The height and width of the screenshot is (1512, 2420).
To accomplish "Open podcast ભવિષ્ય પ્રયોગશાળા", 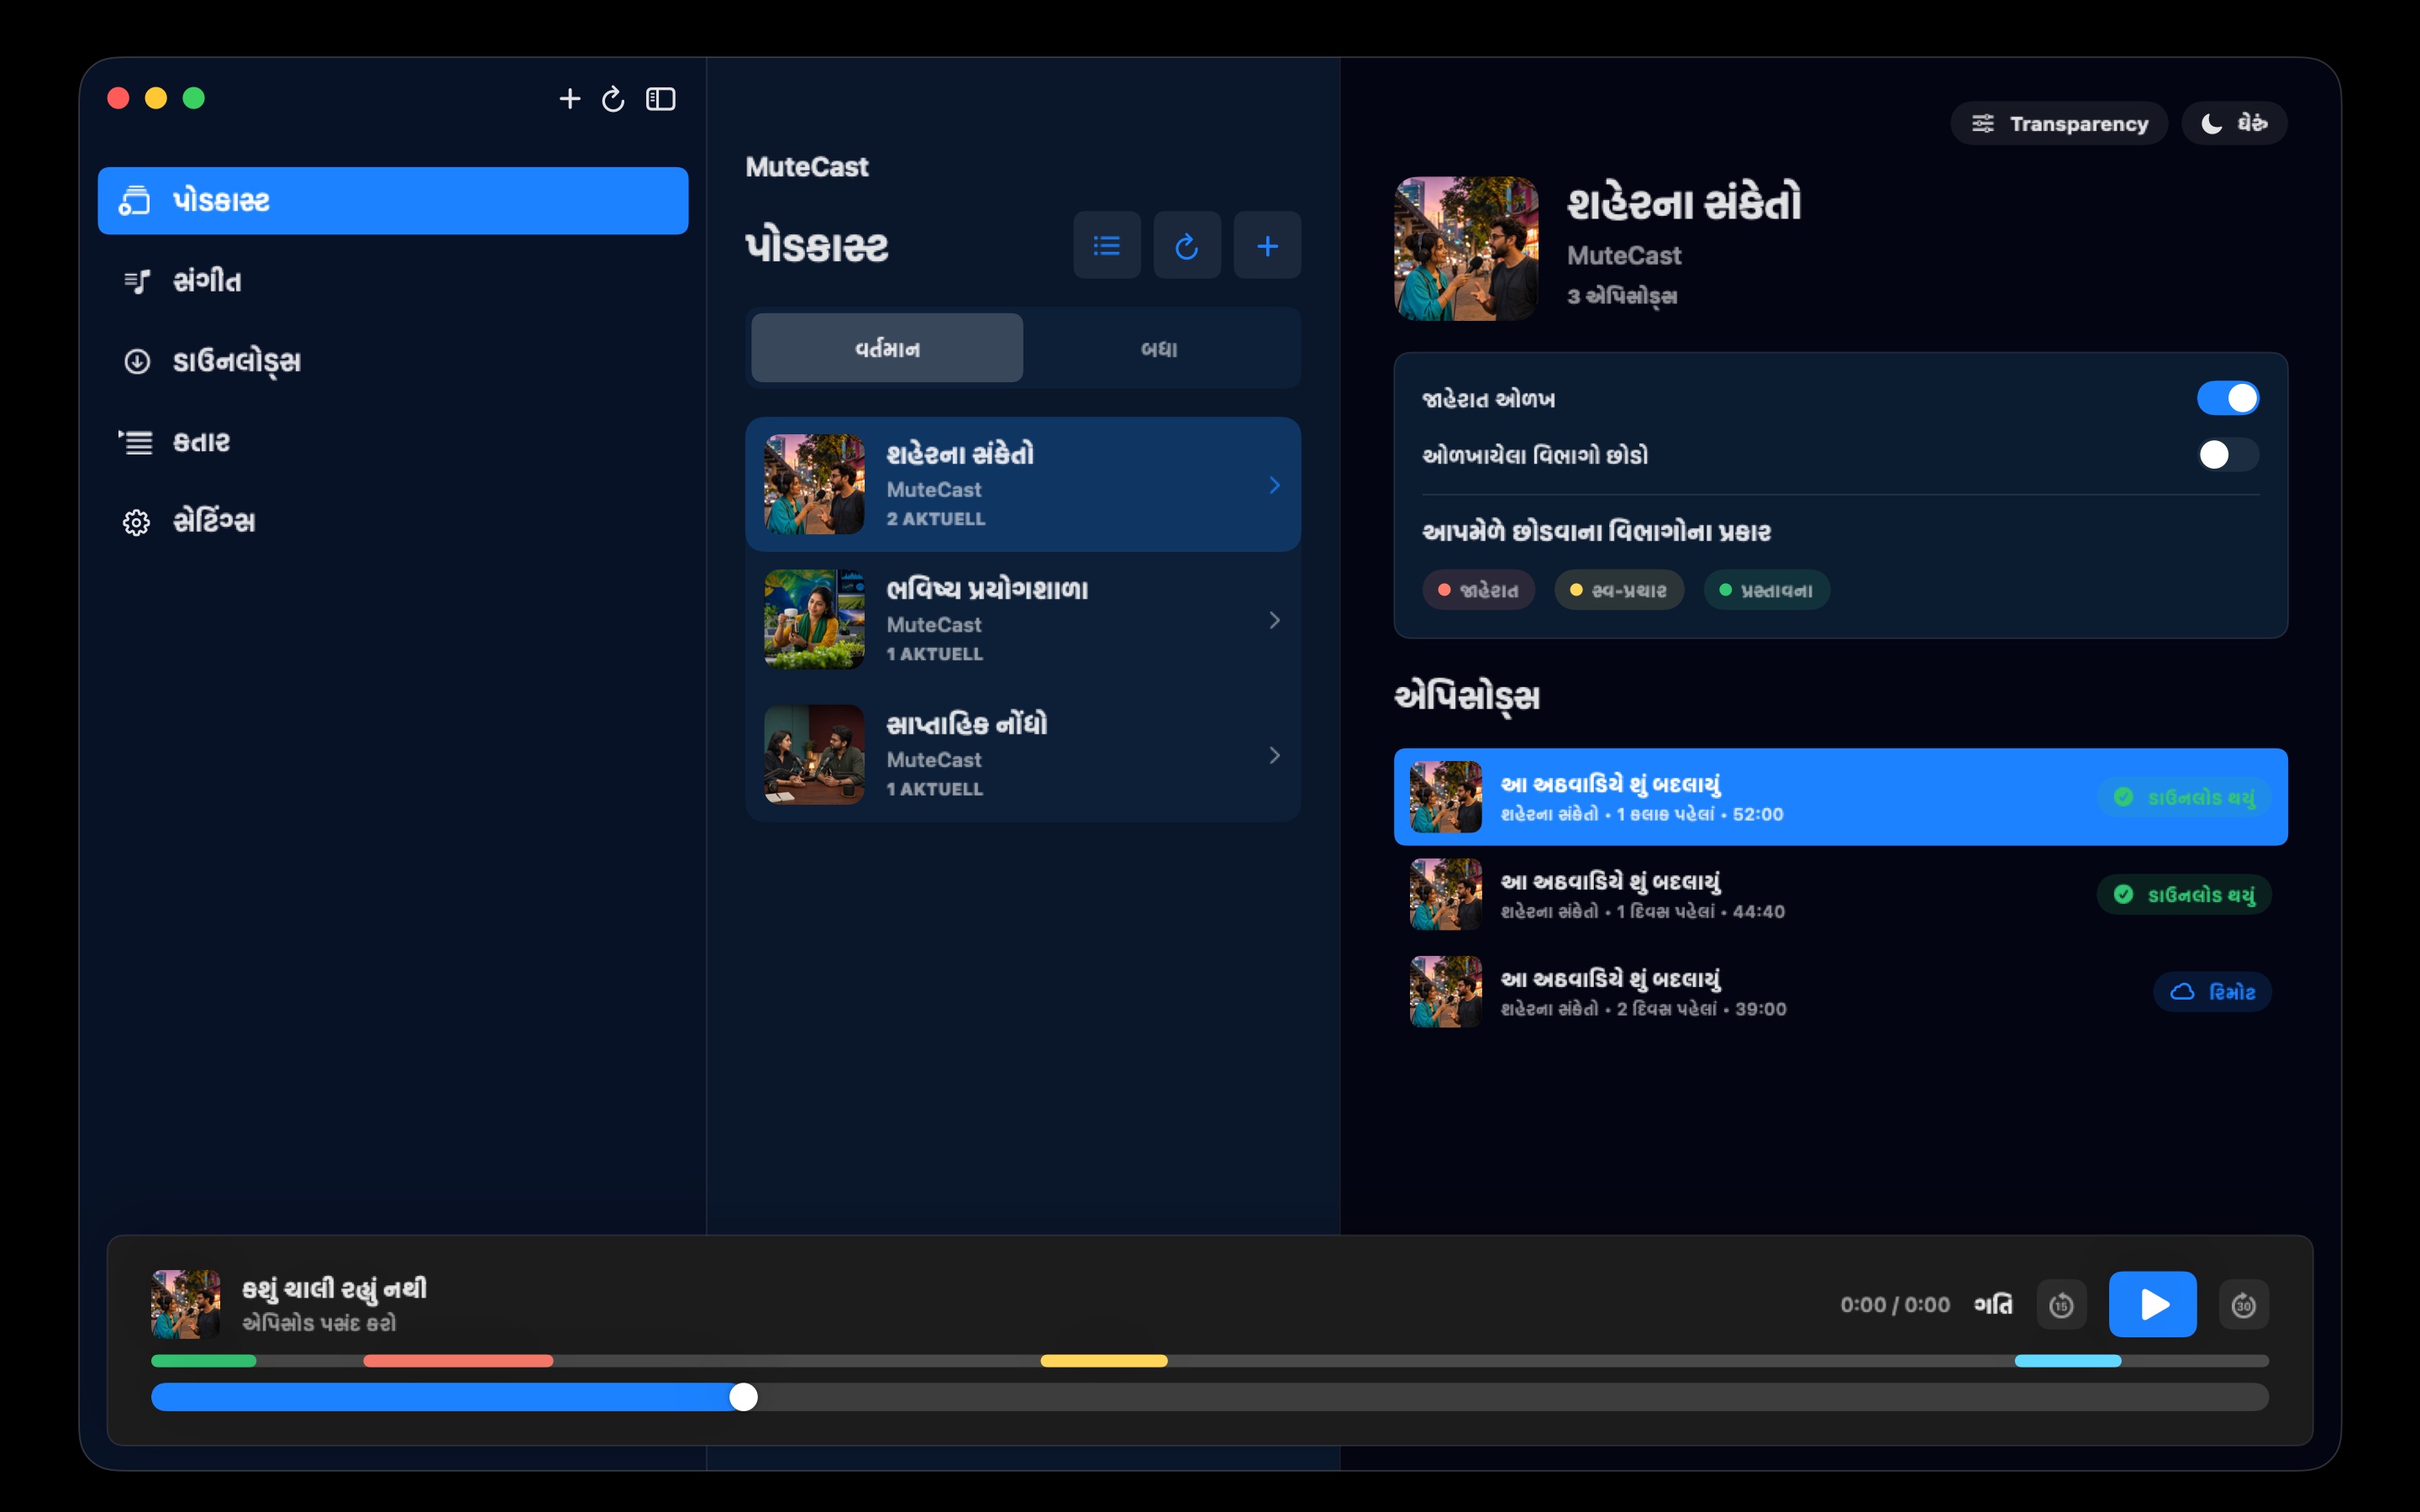I will click(x=1023, y=619).
